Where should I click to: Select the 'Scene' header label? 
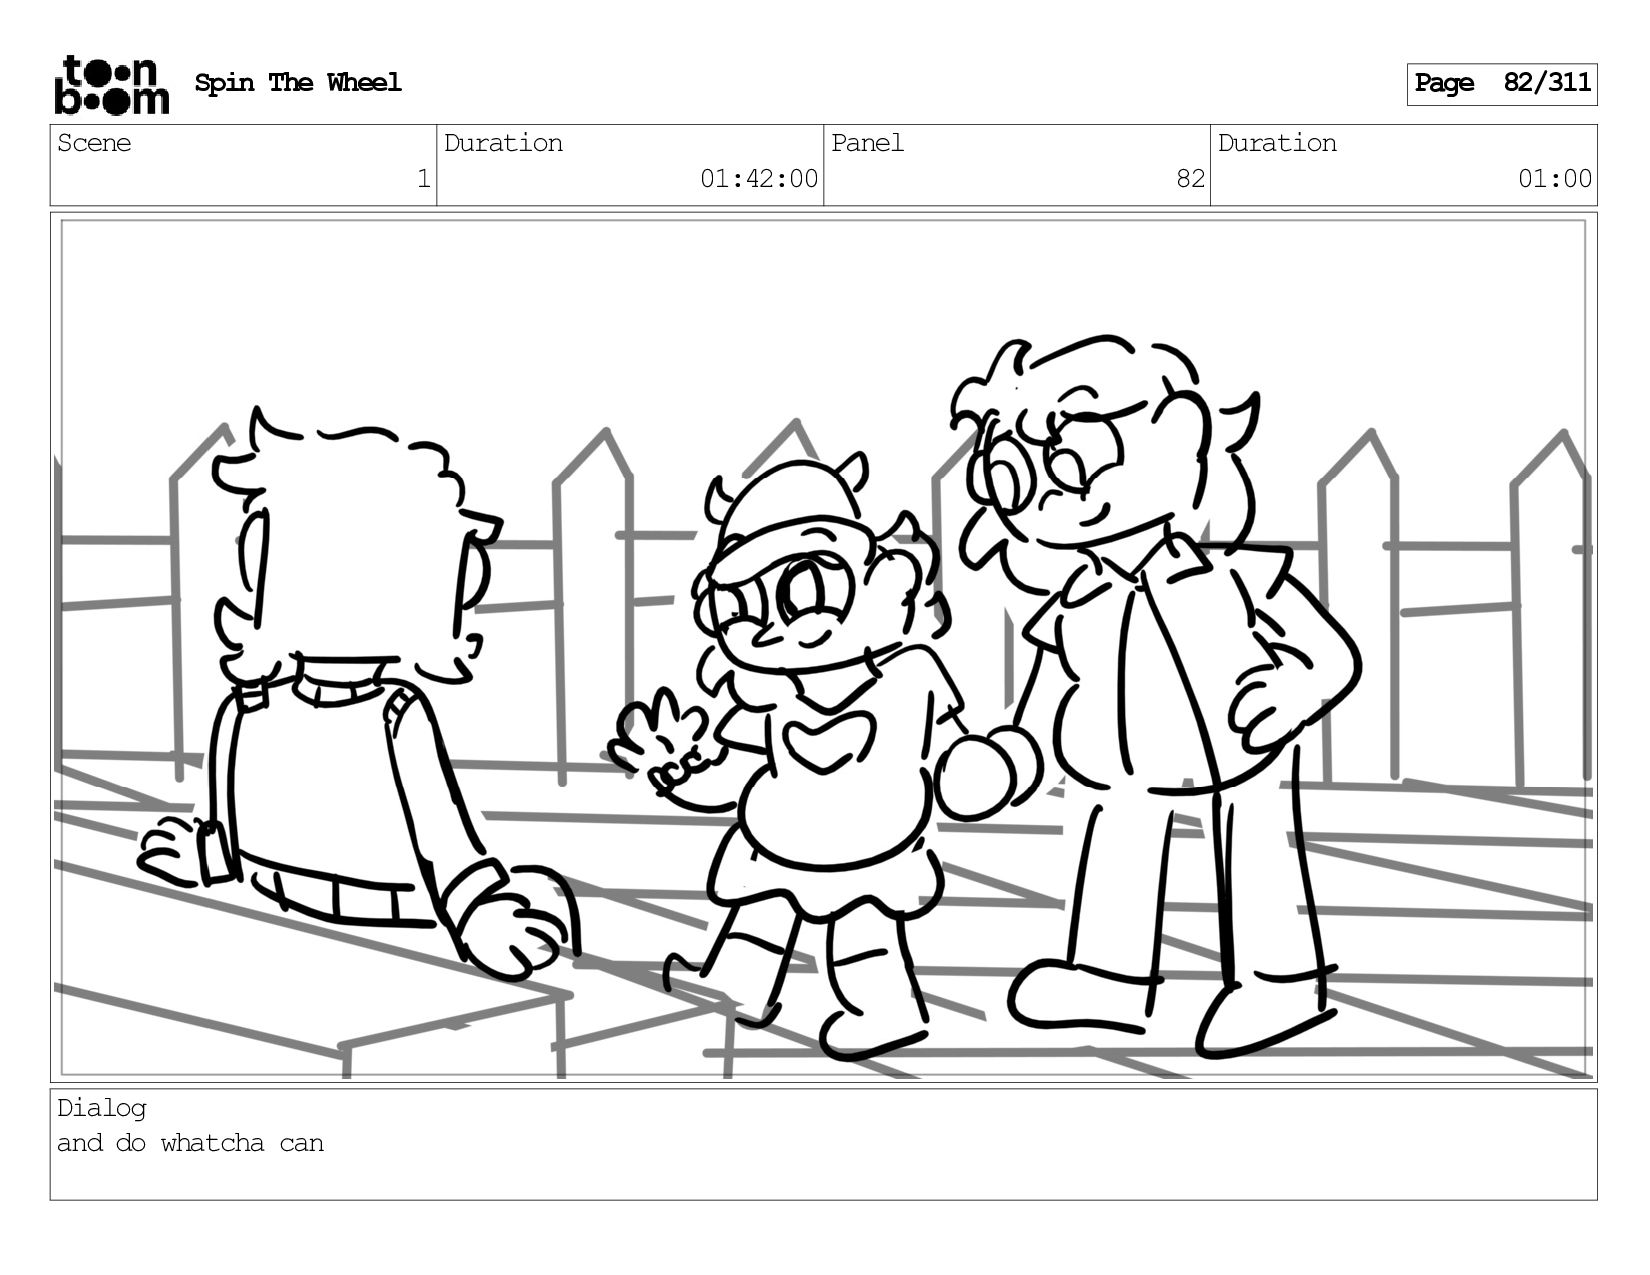coord(94,143)
